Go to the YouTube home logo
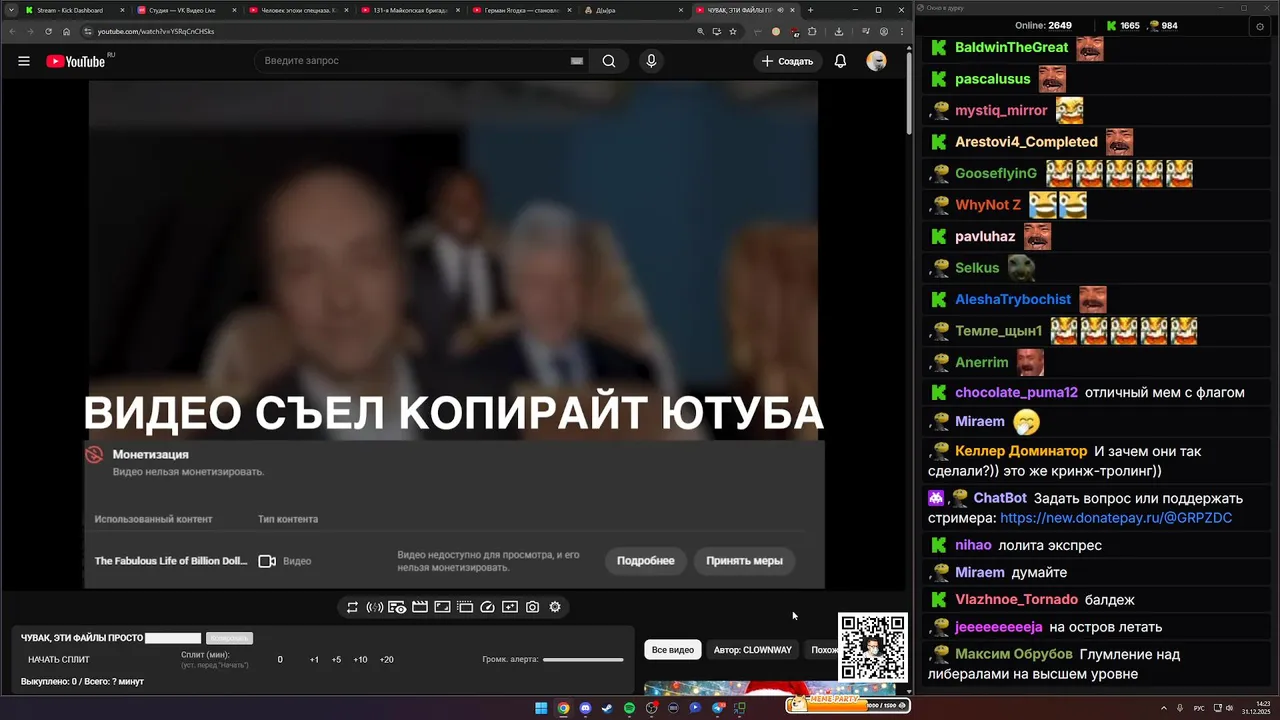Screen dimensions: 1280x720 [x=76, y=61]
